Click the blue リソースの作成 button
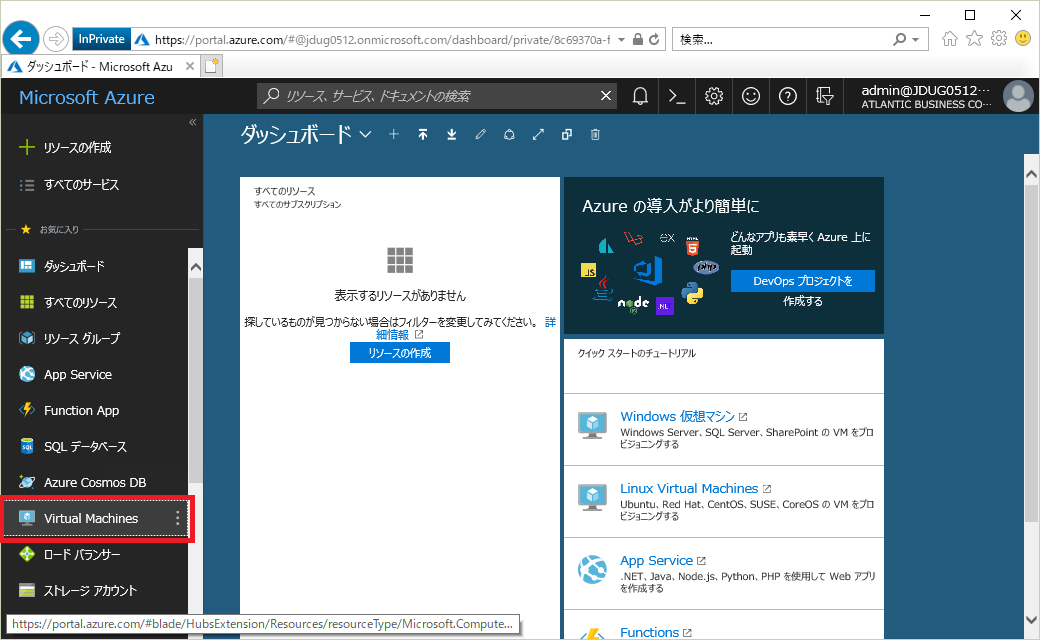The width and height of the screenshot is (1040, 640). pos(400,353)
